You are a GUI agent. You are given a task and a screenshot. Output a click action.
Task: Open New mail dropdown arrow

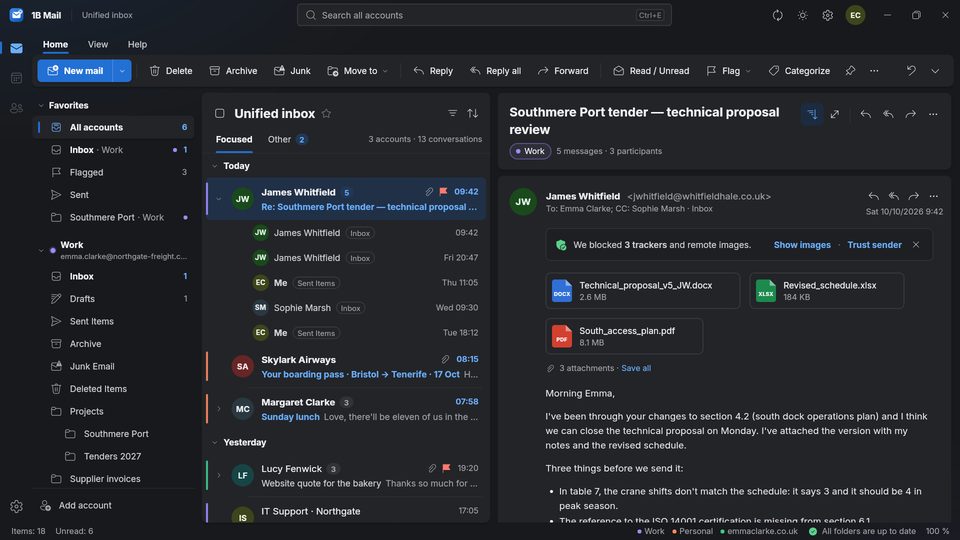coord(122,71)
